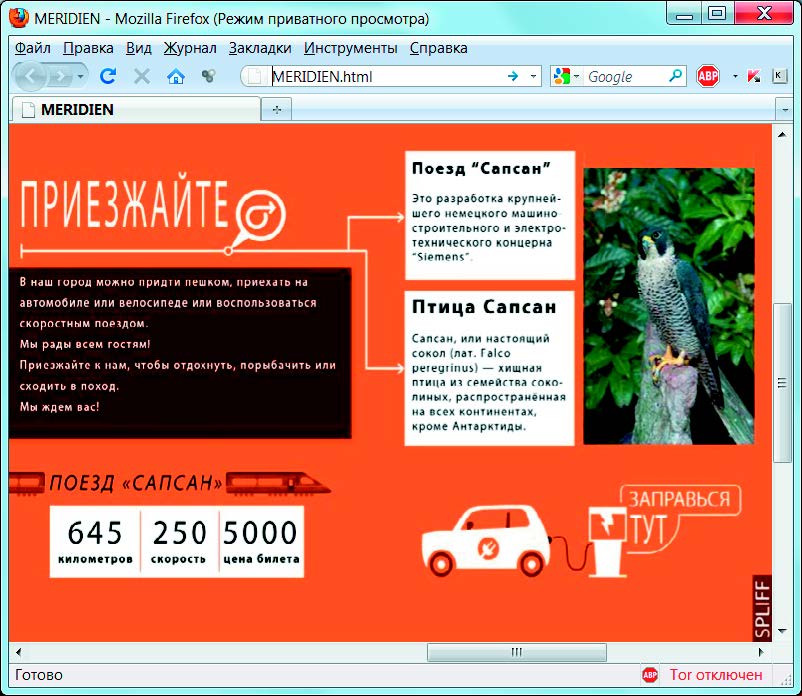802x696 pixels.
Task: Click the horizontal scrollbar right arrow
Action: pos(761,652)
